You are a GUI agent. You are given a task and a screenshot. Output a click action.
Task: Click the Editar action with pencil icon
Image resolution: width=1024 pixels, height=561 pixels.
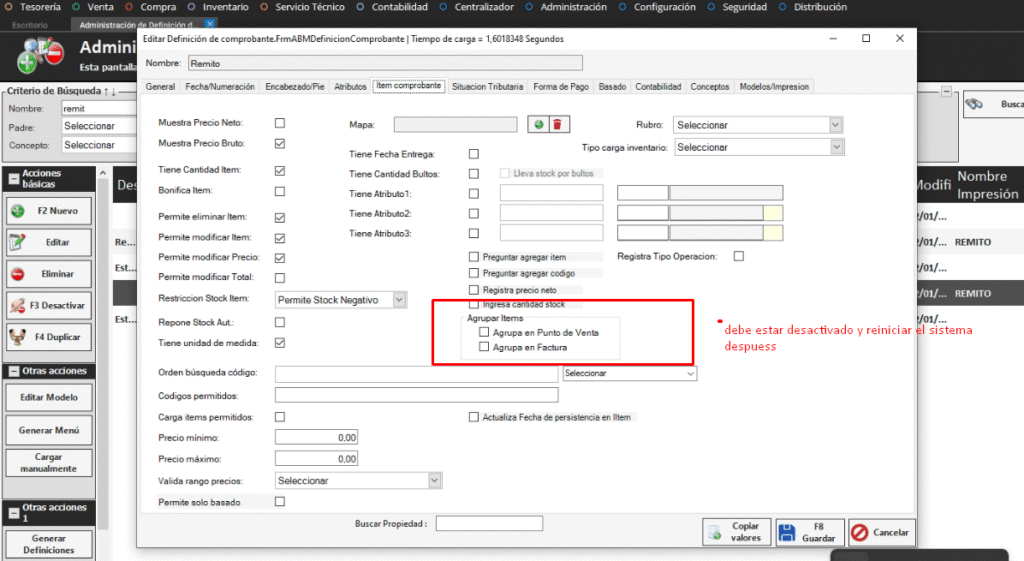click(x=53, y=242)
